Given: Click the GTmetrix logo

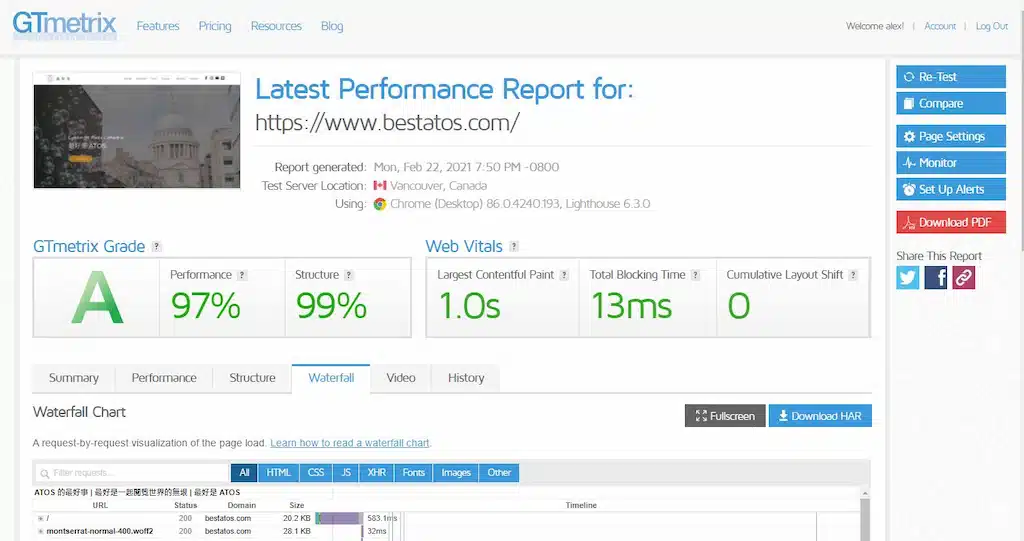Looking at the screenshot, I should tap(64, 25).
